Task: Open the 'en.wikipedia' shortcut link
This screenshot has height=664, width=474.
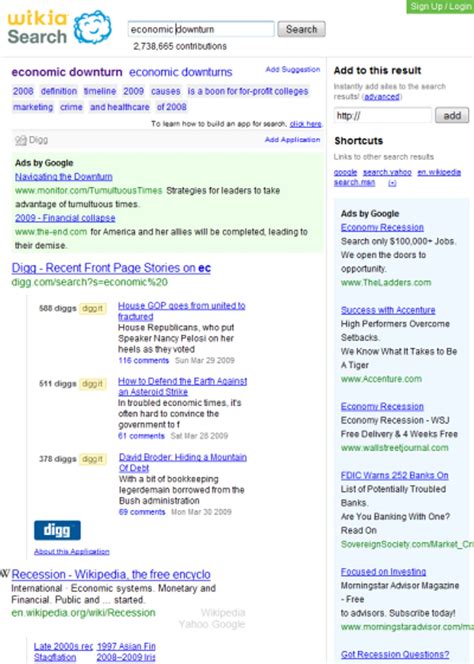Action: [439, 172]
